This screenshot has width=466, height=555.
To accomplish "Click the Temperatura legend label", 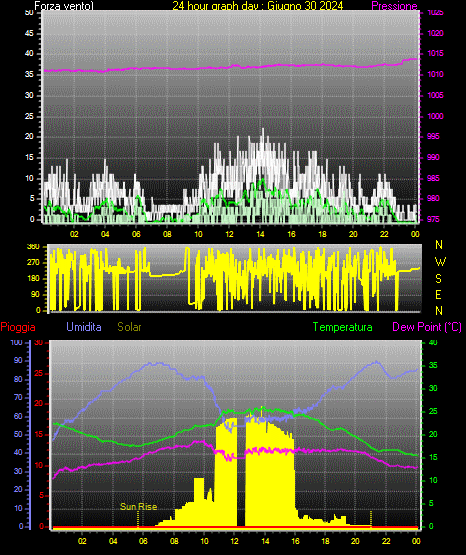I will (343, 327).
